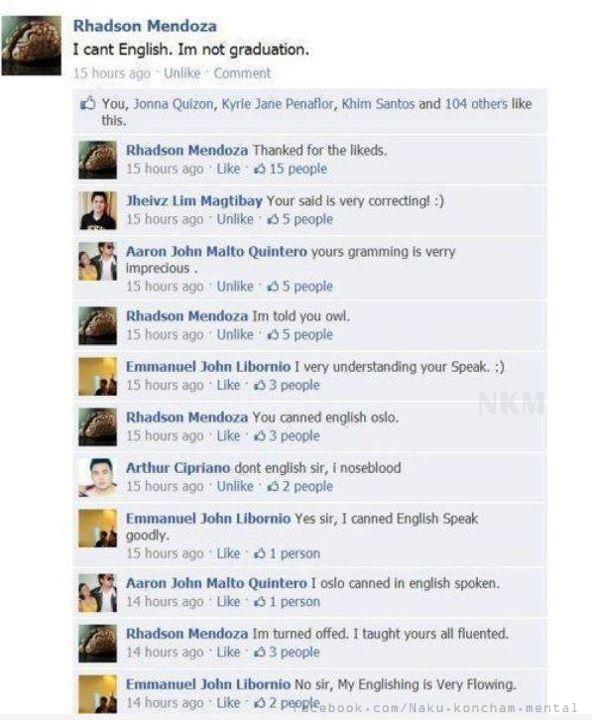Open Jheivz Lim Magtibay's avatar thumbnail
The image size is (592, 720).
point(97,211)
